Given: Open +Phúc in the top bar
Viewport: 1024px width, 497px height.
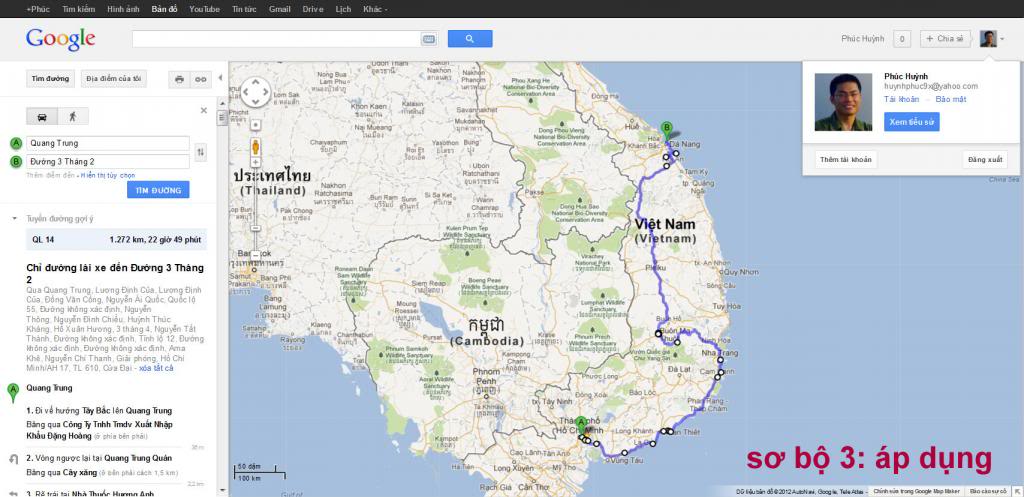Looking at the screenshot, I should [x=38, y=9].
